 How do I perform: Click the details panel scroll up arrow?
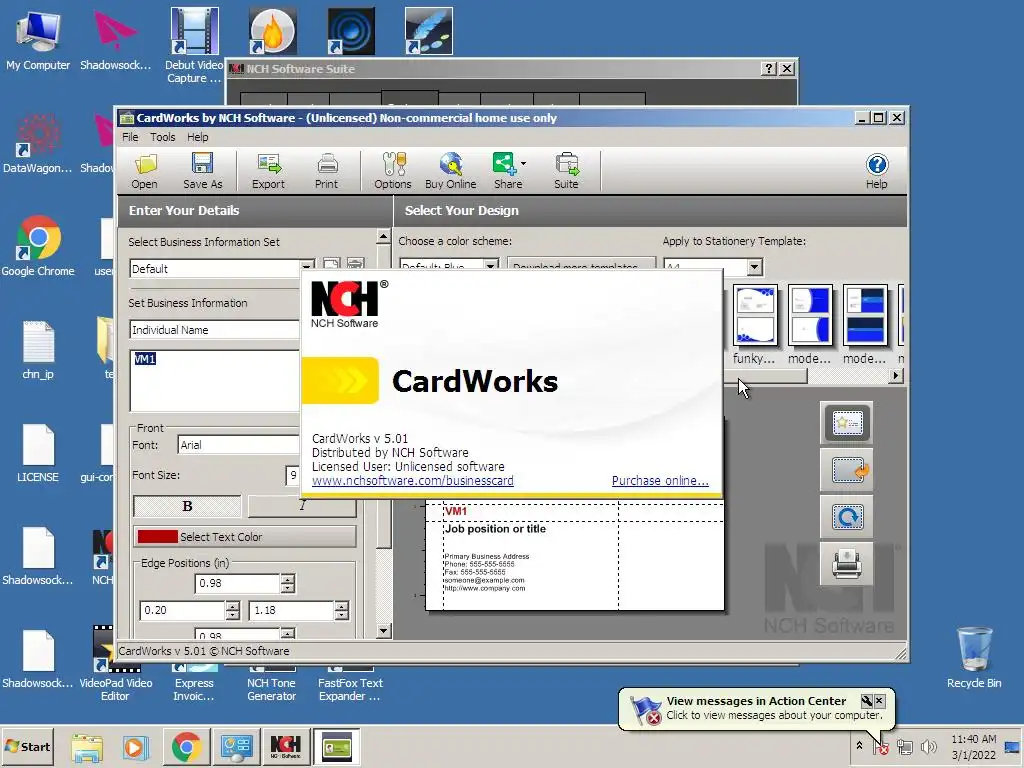point(384,237)
